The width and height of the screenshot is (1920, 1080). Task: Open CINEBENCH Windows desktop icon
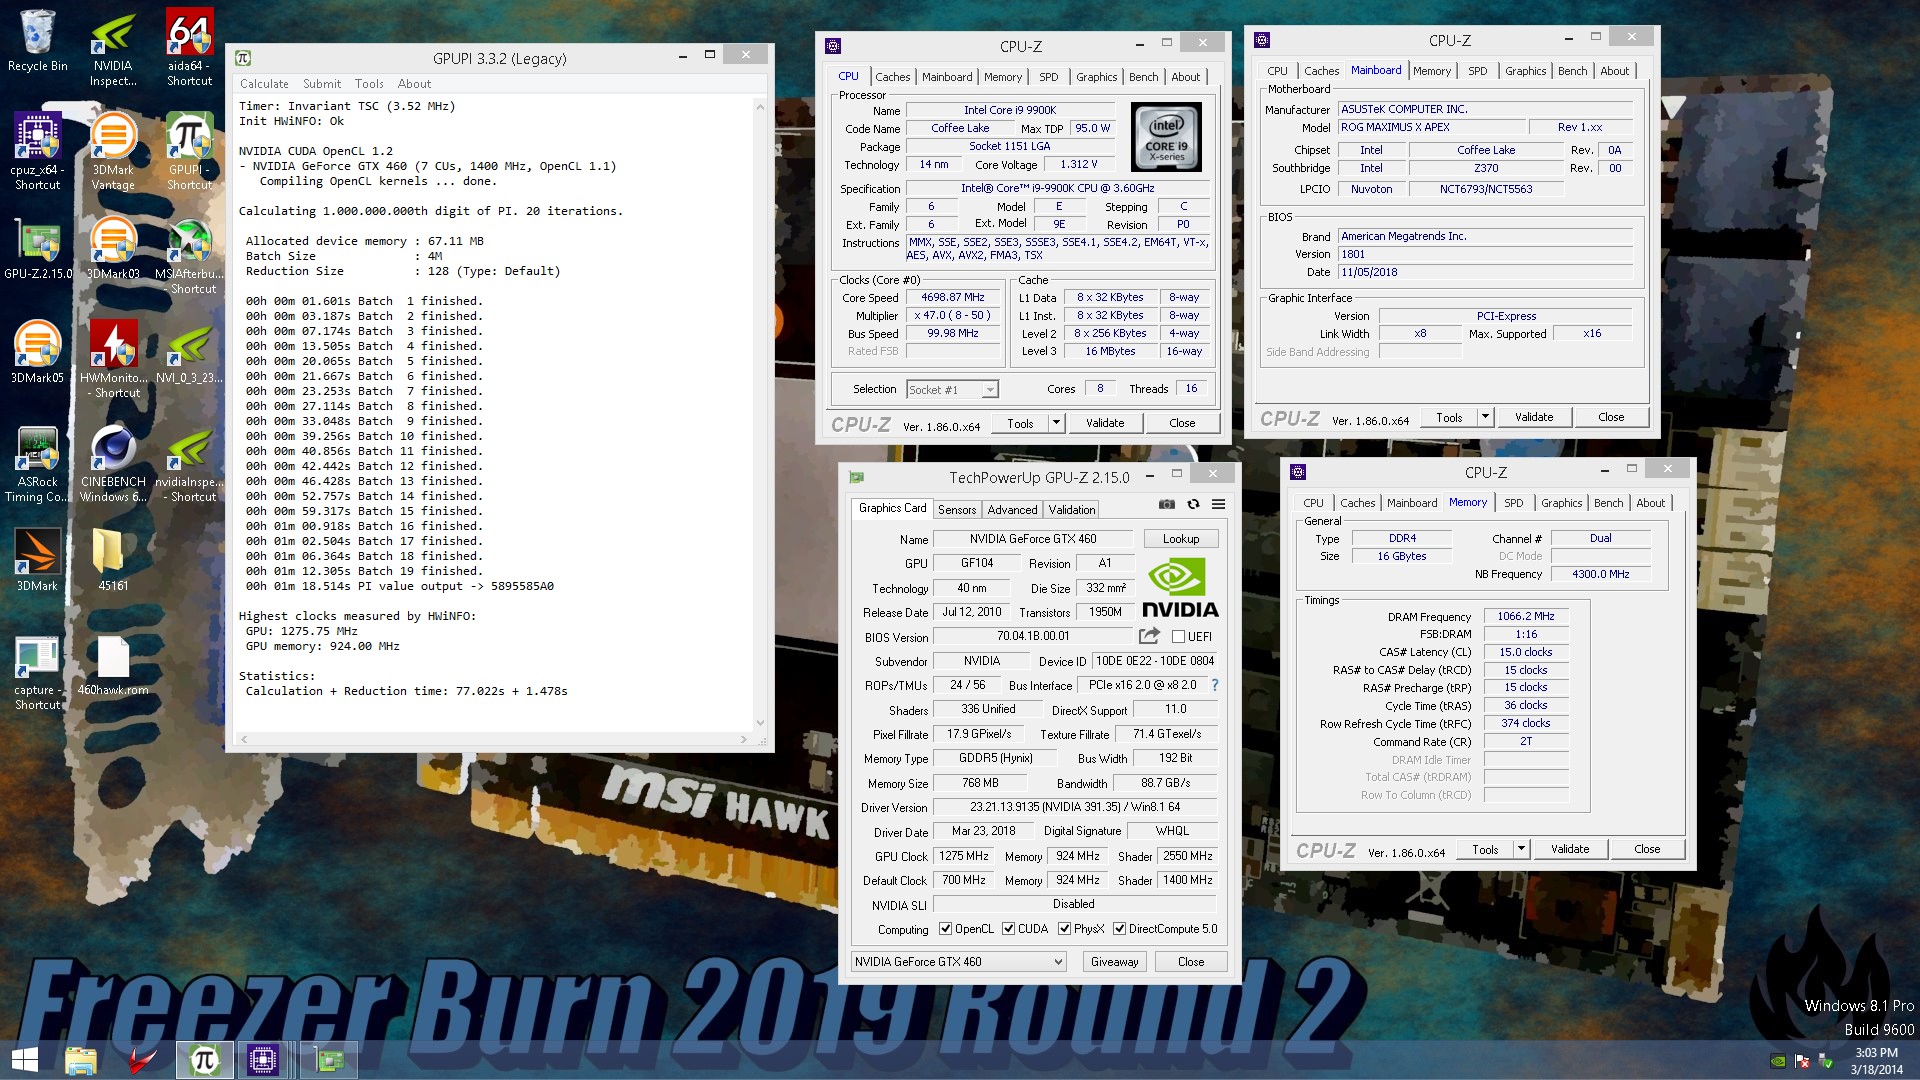(x=113, y=464)
